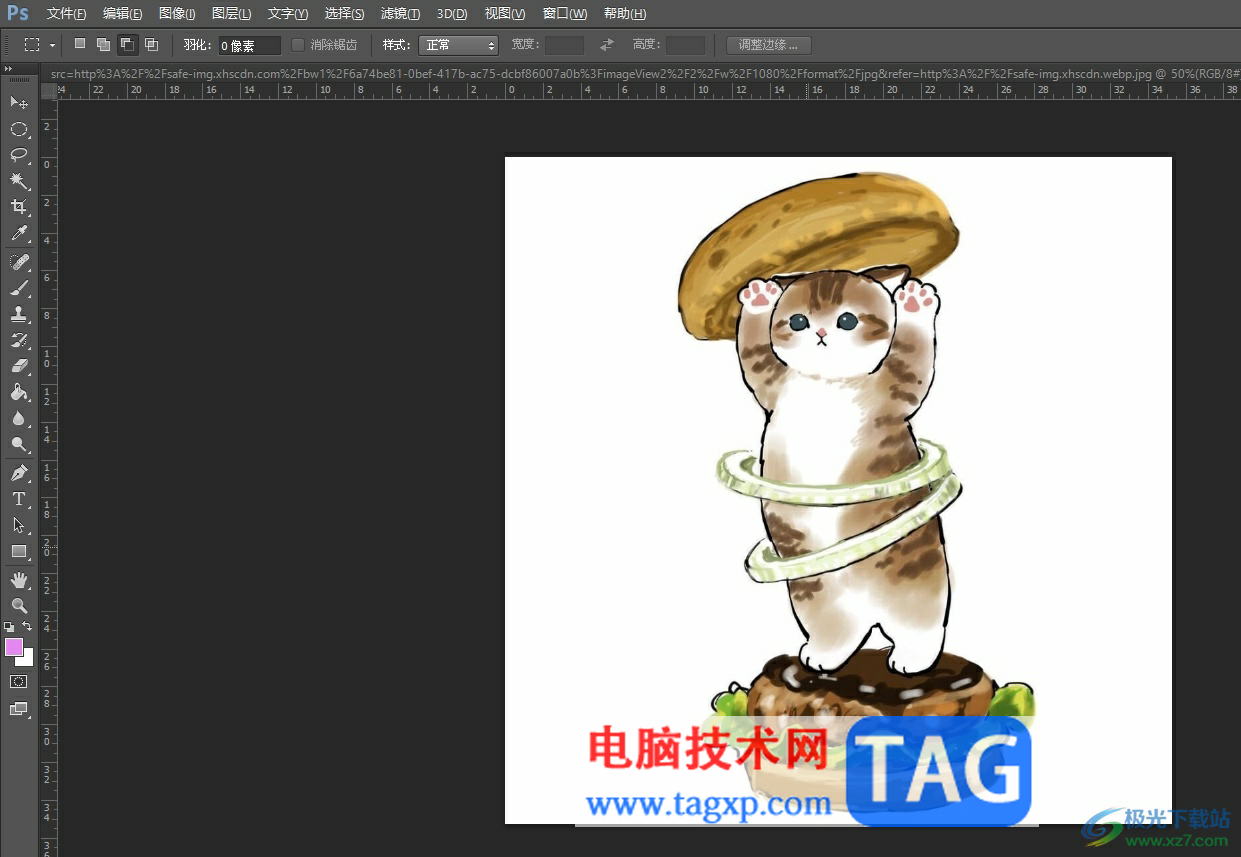
Task: Open the 滤镜(T) menu
Action: 400,14
